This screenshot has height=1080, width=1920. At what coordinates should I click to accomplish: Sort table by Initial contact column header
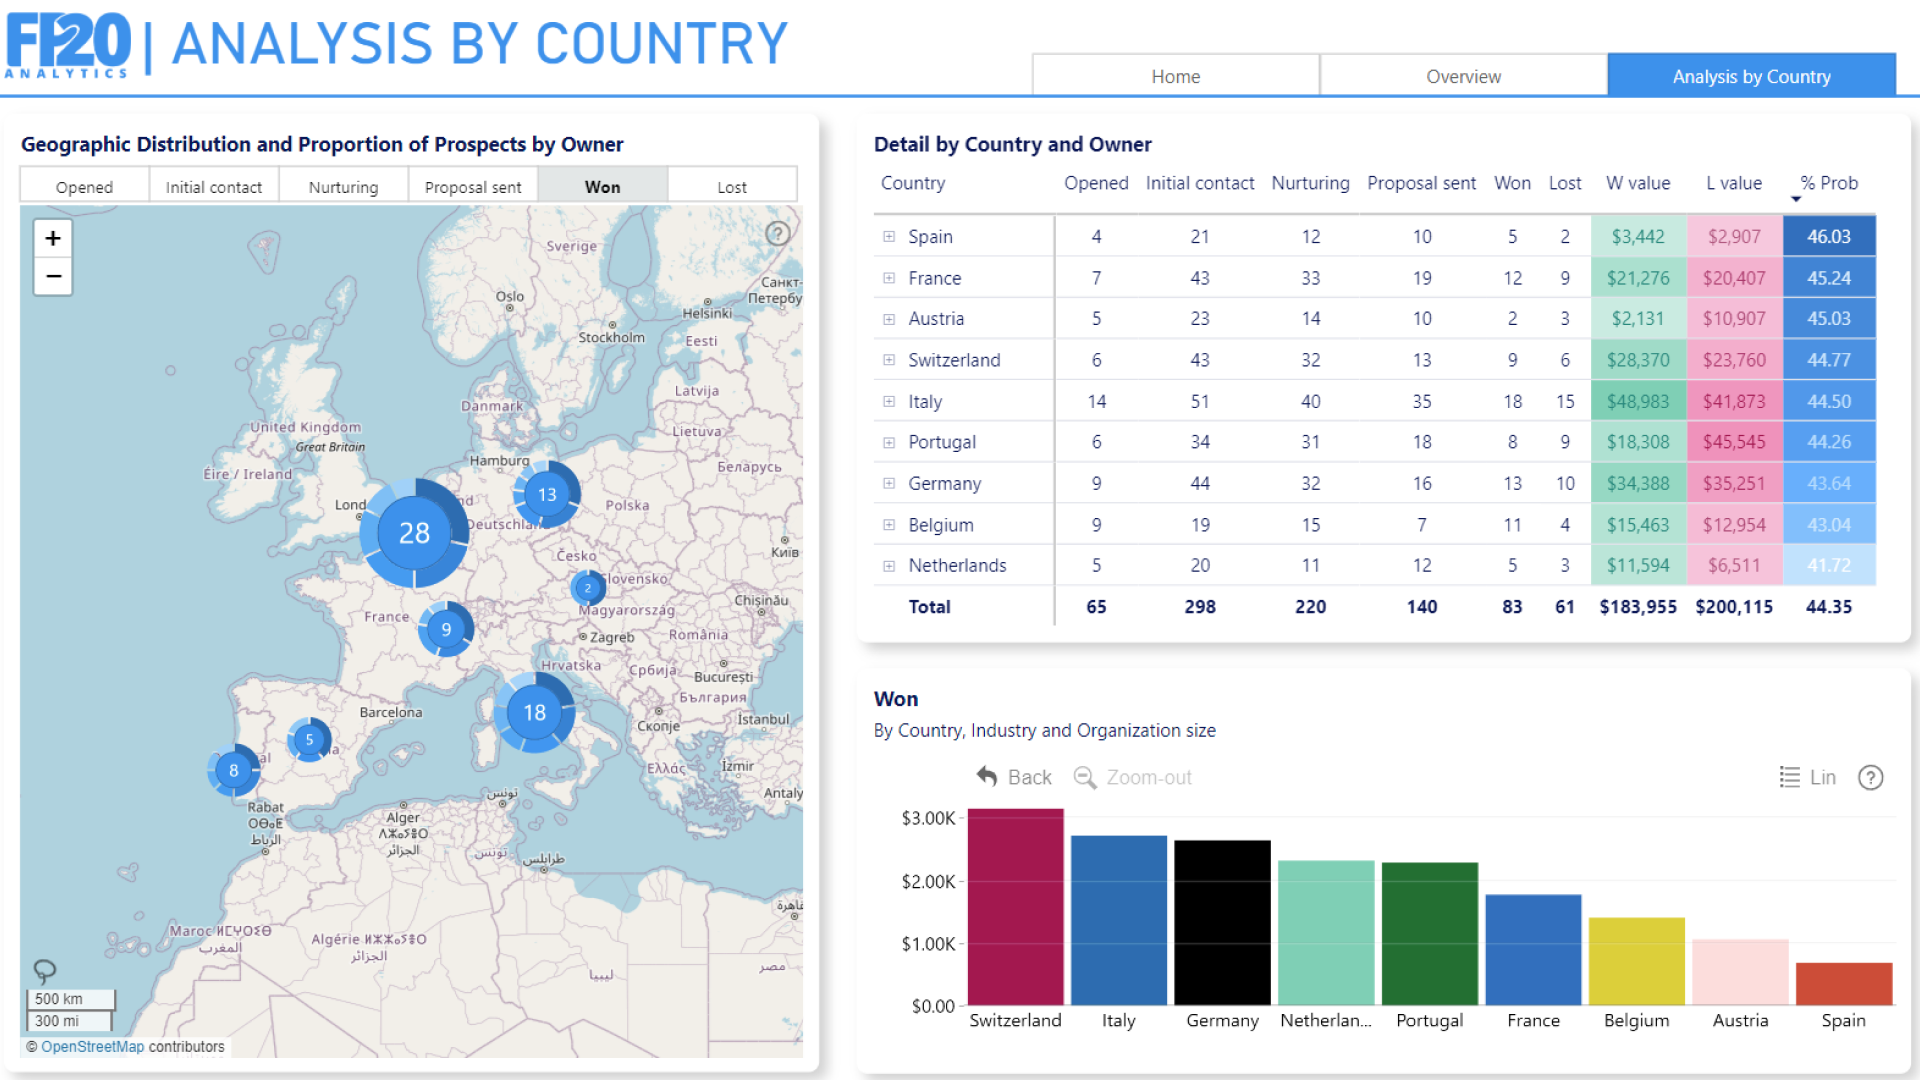1199,183
